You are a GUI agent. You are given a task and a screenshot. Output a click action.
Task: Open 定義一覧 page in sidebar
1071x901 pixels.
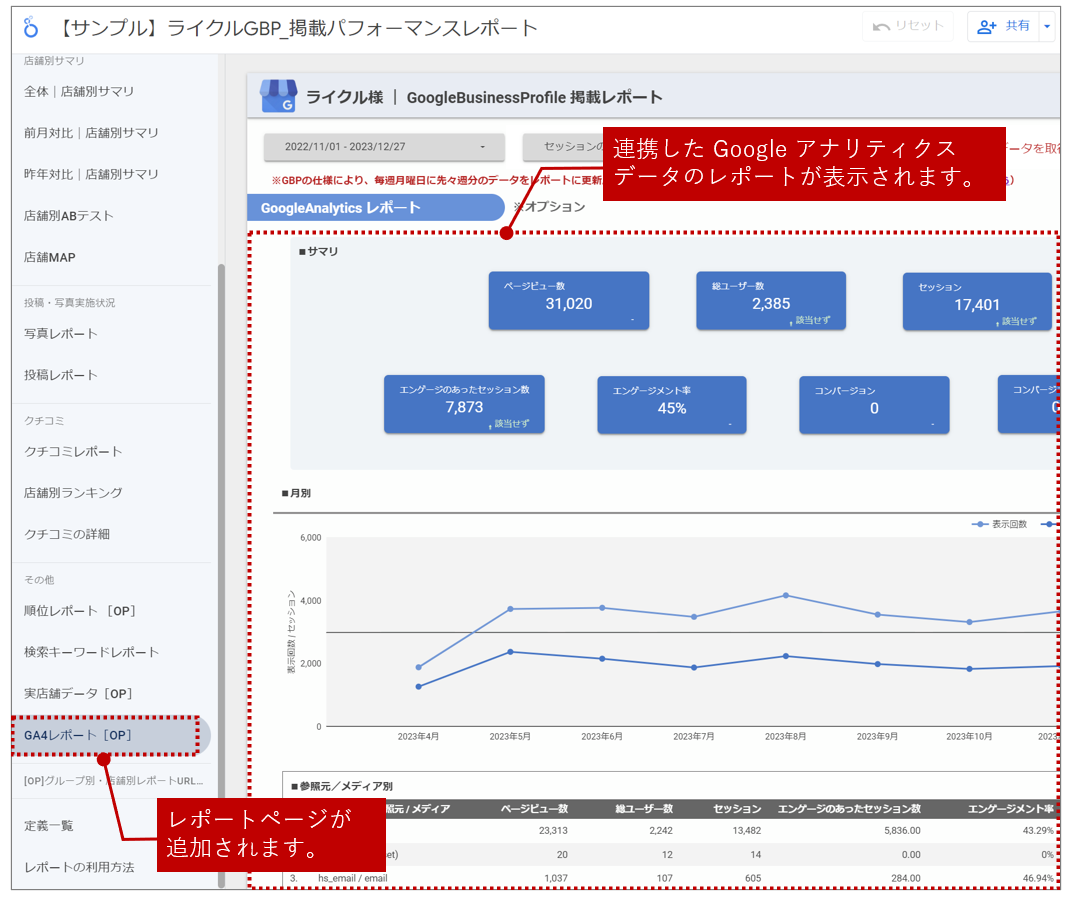pos(49,825)
